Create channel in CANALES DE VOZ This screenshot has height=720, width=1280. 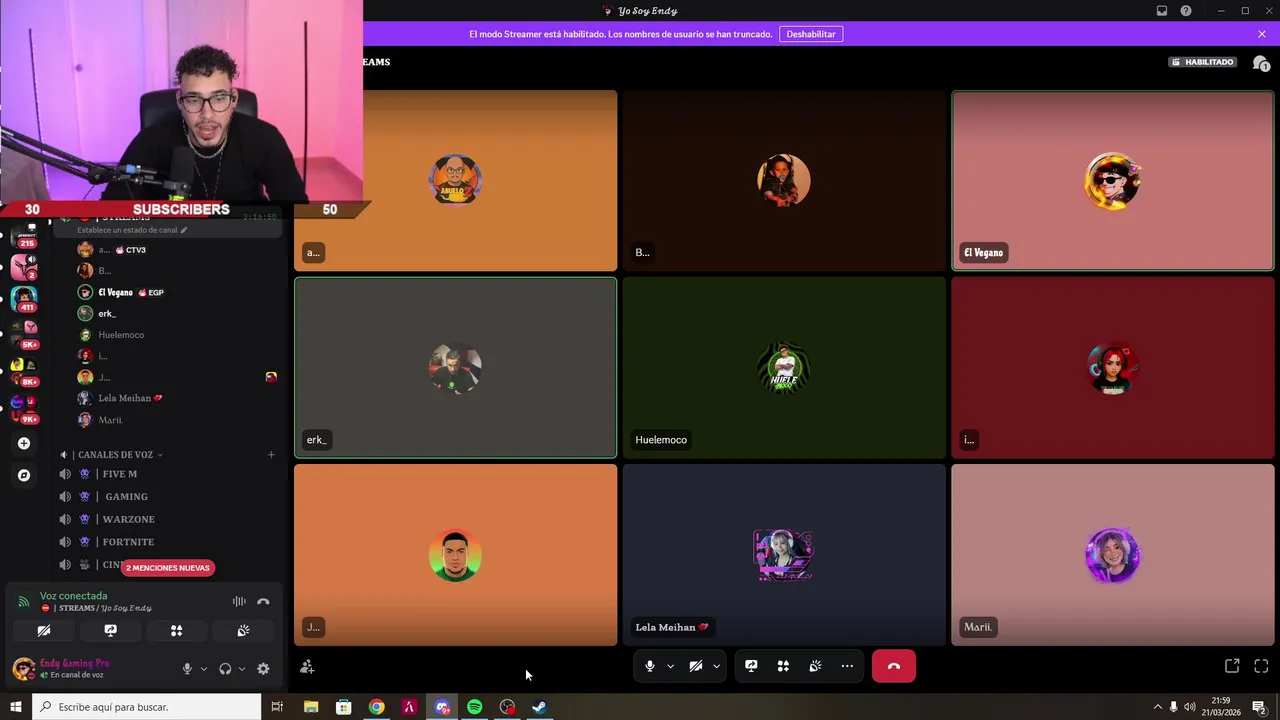(270, 455)
